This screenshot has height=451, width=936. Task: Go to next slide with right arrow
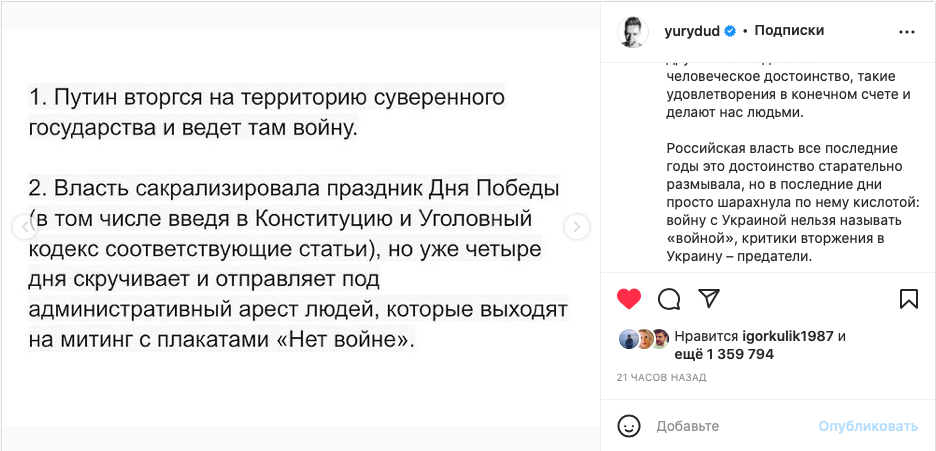[576, 227]
